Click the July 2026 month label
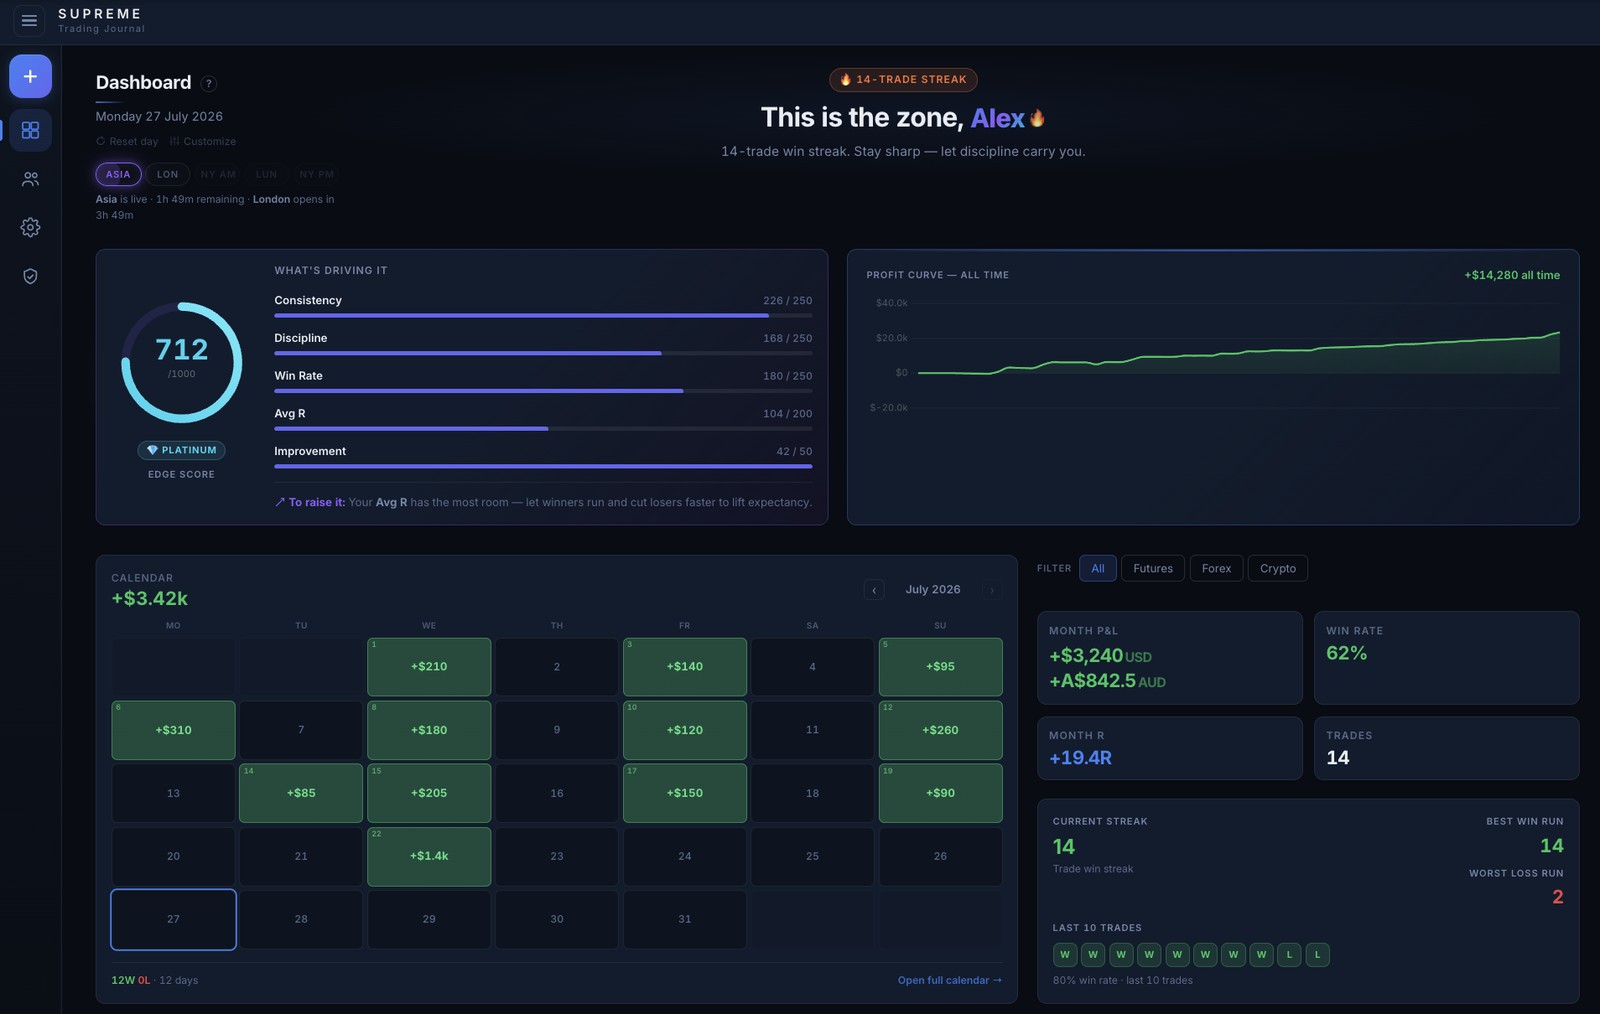 coord(933,590)
